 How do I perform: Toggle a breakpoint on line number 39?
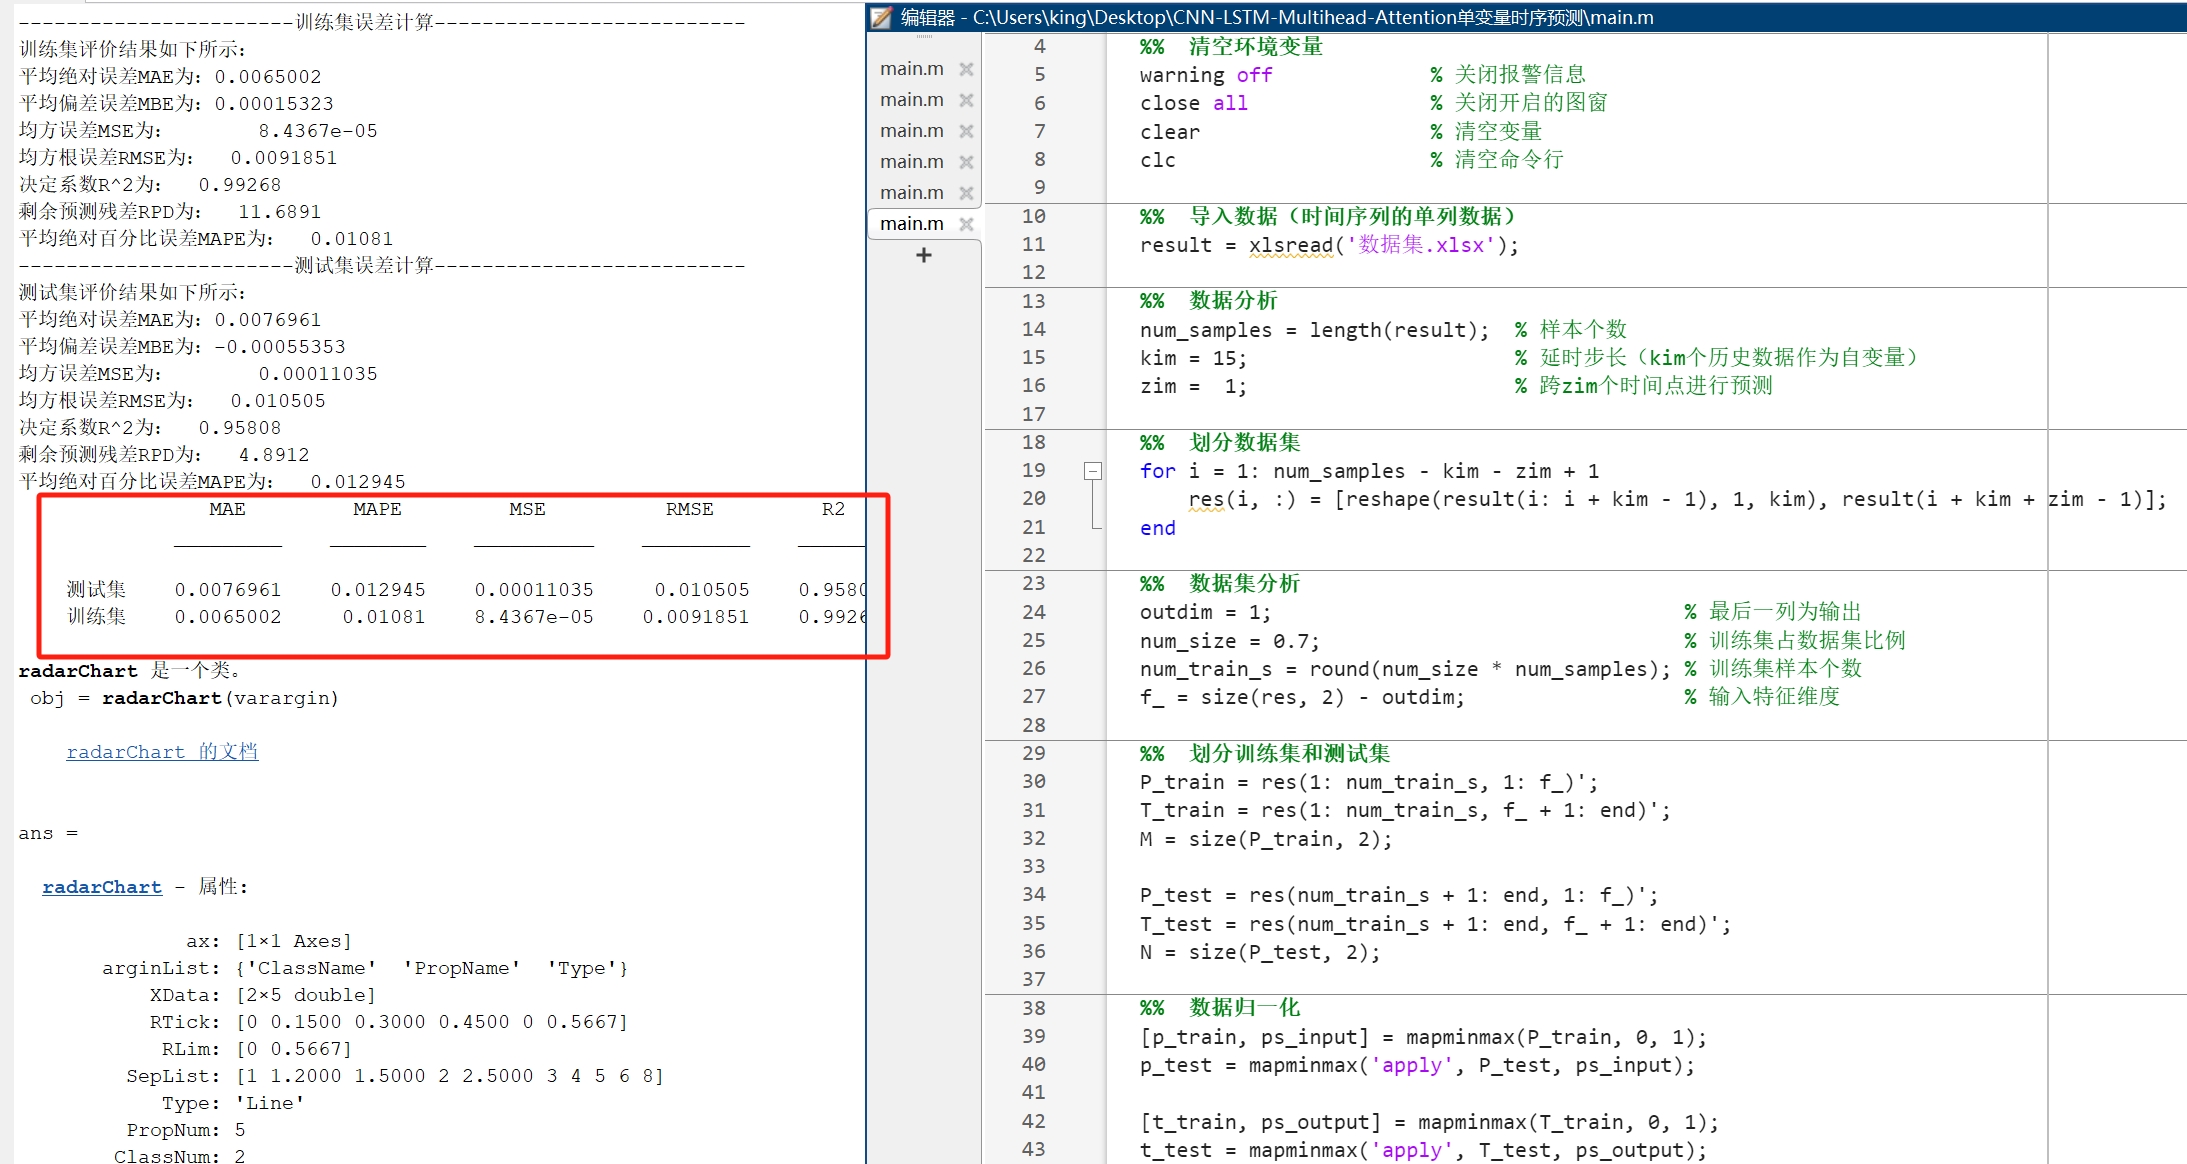1033,1037
